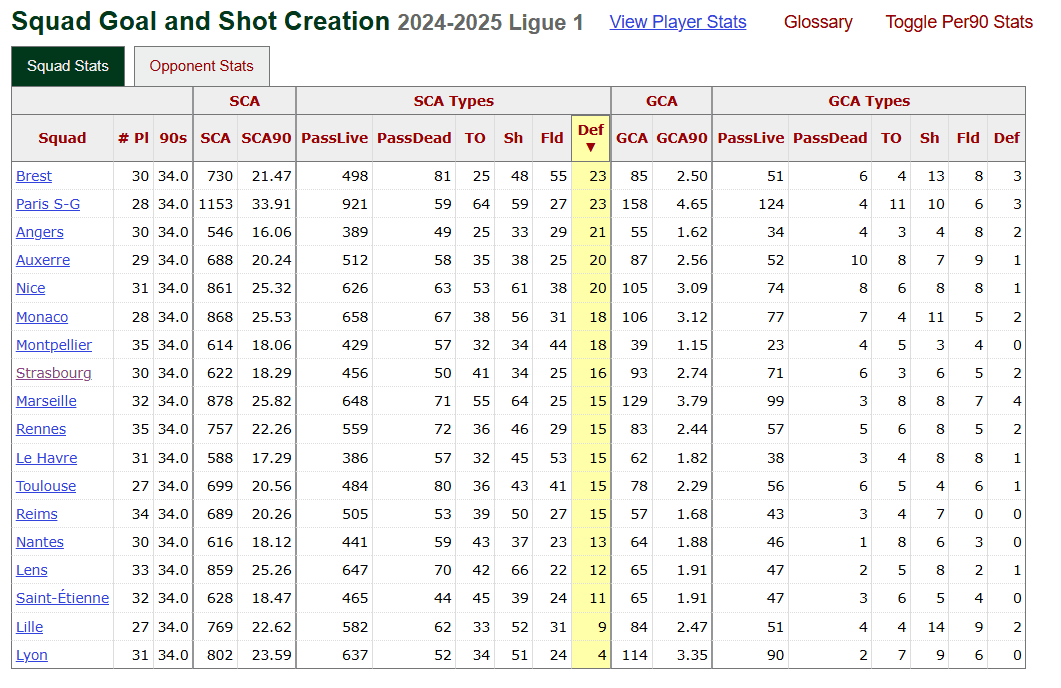
Task: Click Lyon's highlighted Def value cell
Action: coord(590,655)
